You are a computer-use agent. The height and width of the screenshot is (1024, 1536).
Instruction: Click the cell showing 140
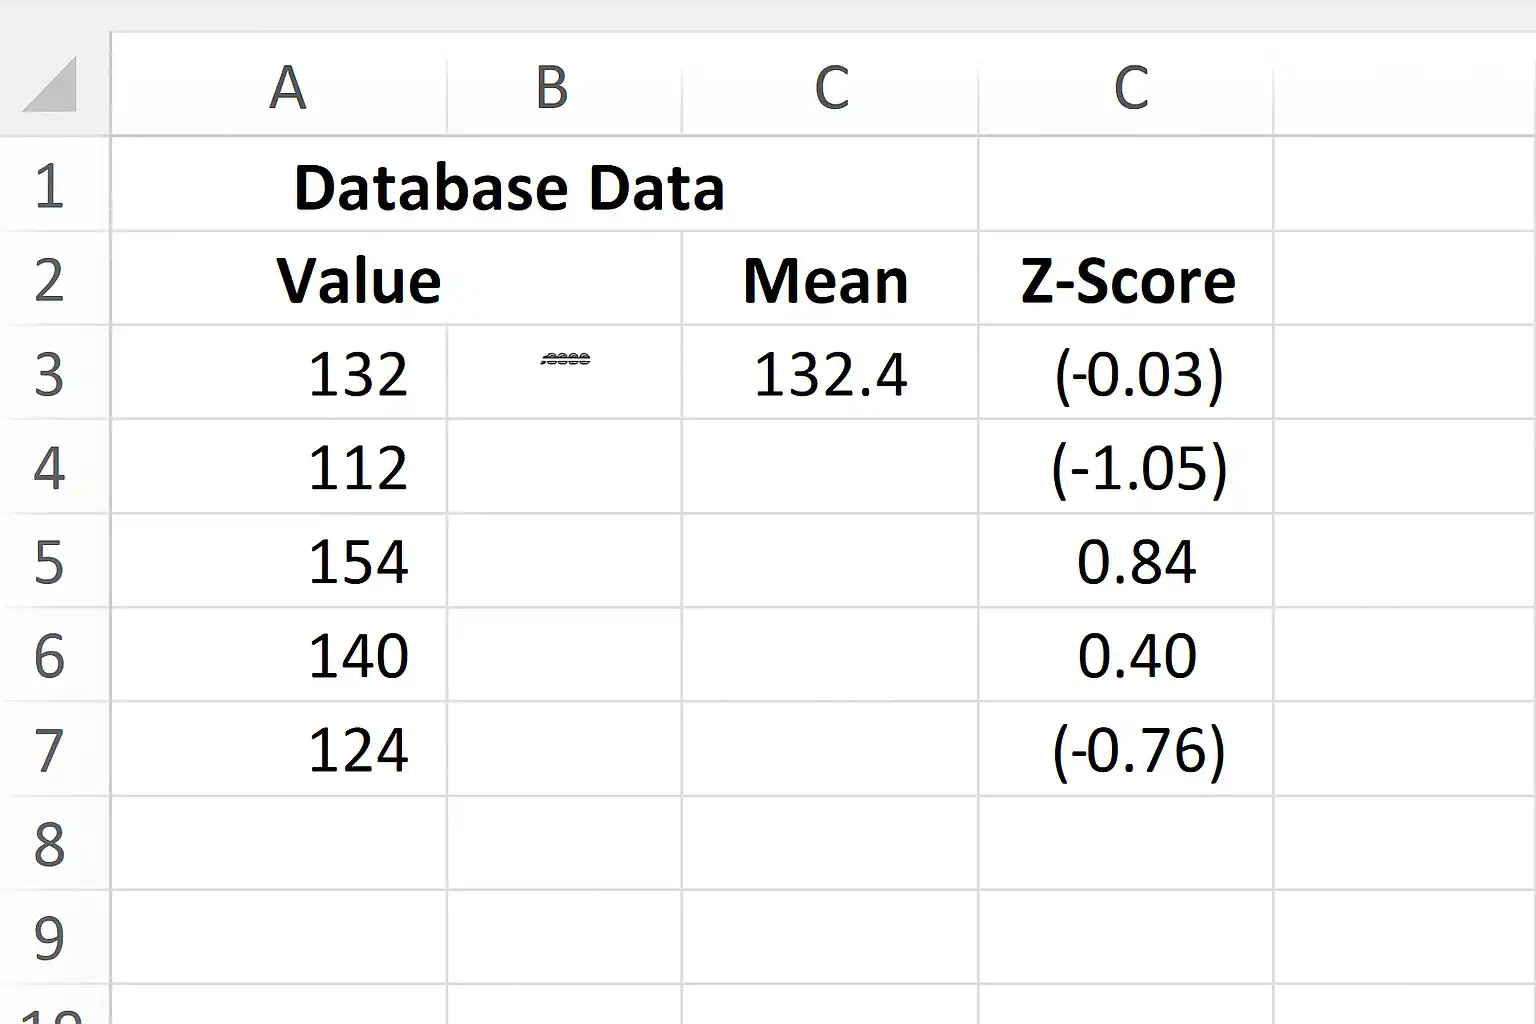coord(279,655)
